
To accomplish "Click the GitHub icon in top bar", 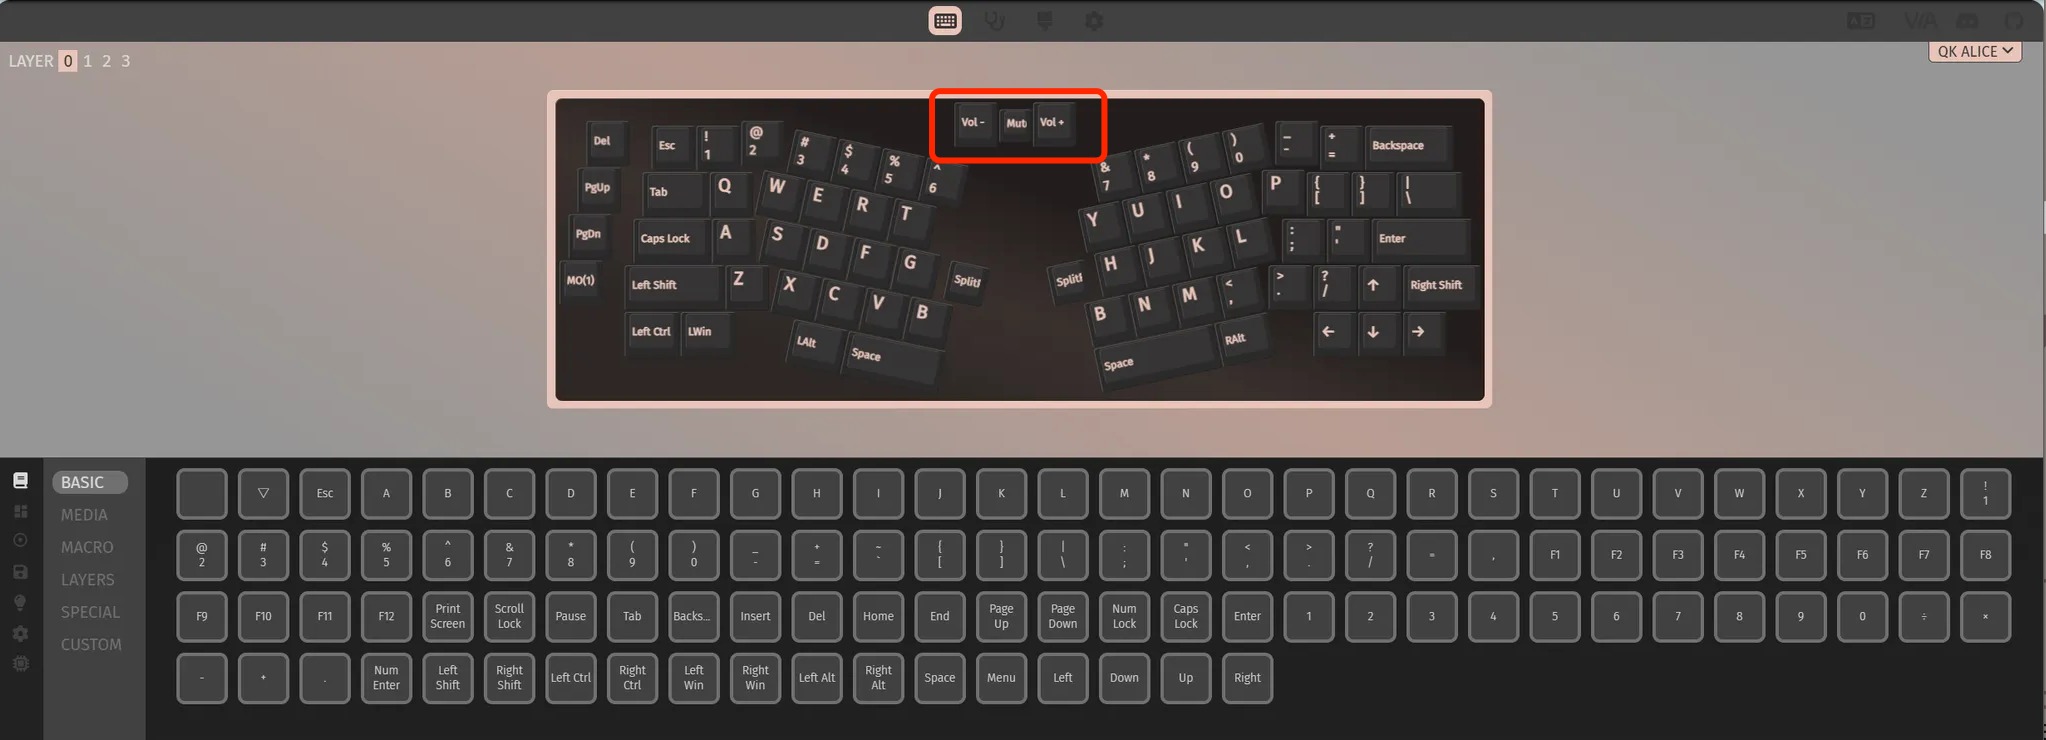I will coord(2014,21).
